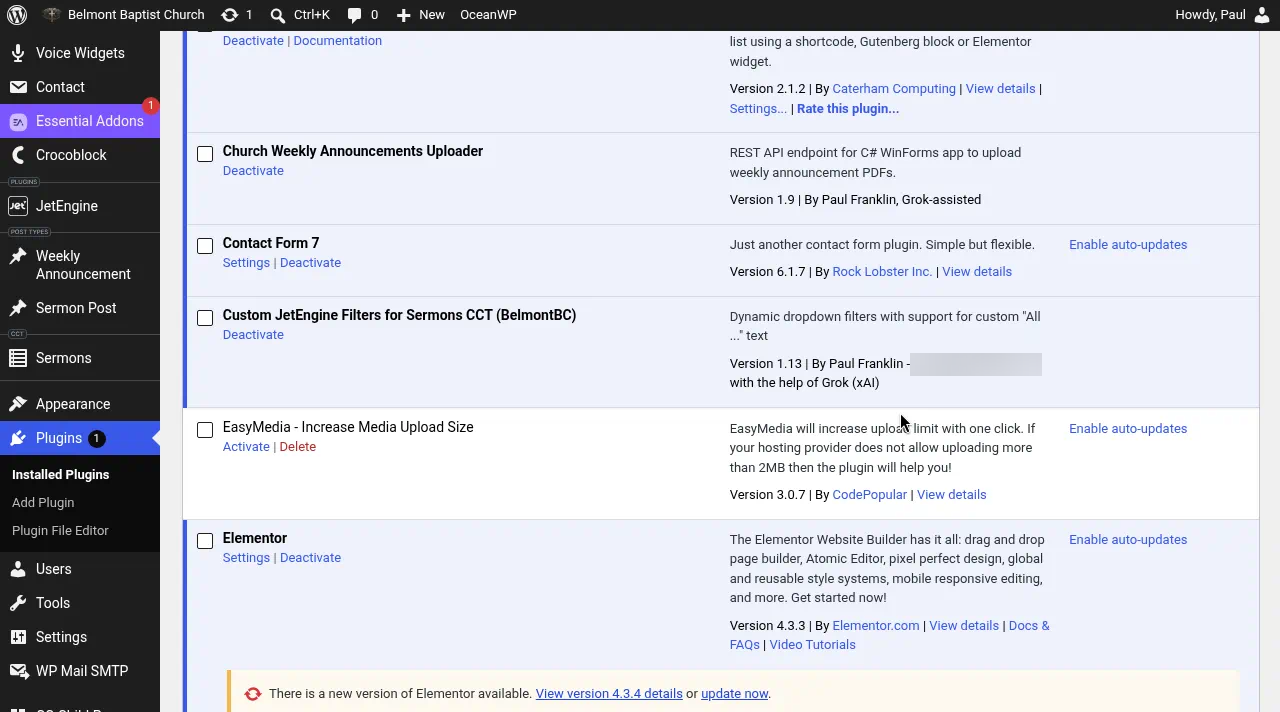Click the Appearance brush icon

pyautogui.click(x=18, y=404)
